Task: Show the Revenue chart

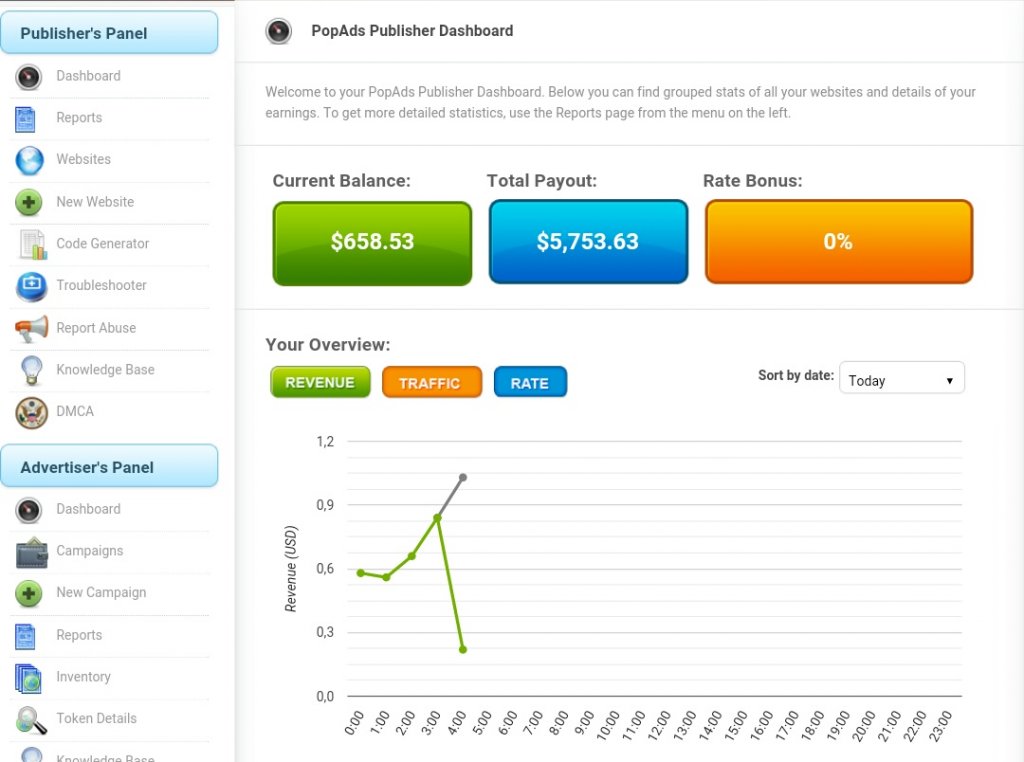Action: pyautogui.click(x=320, y=382)
